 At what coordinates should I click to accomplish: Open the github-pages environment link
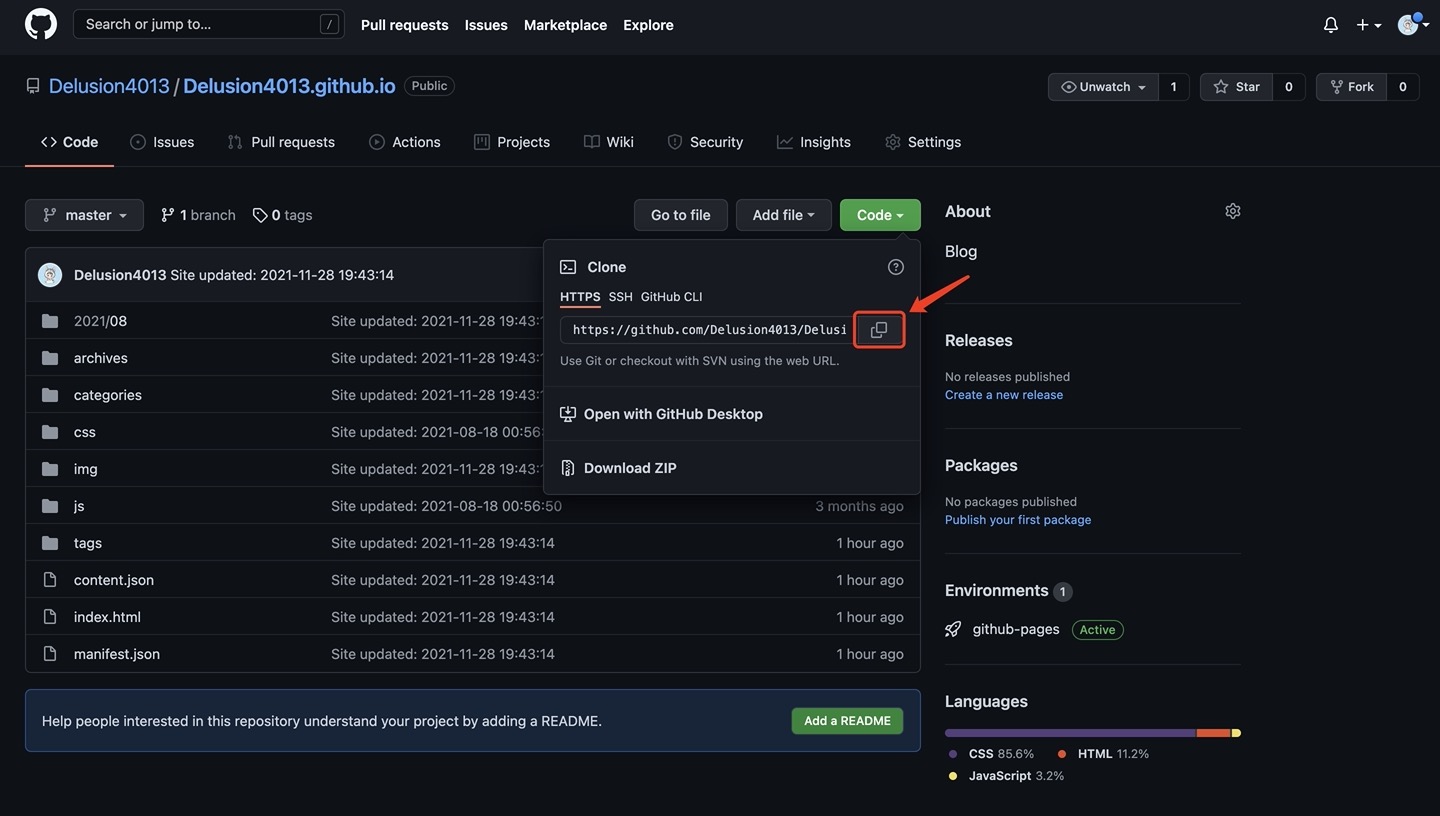[x=1016, y=629]
